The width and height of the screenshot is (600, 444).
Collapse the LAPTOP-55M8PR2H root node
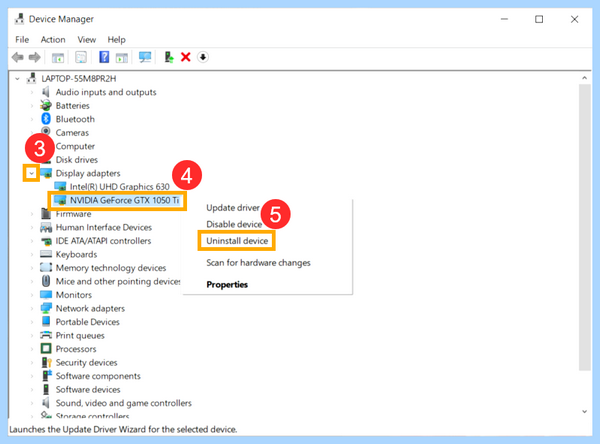(x=17, y=79)
